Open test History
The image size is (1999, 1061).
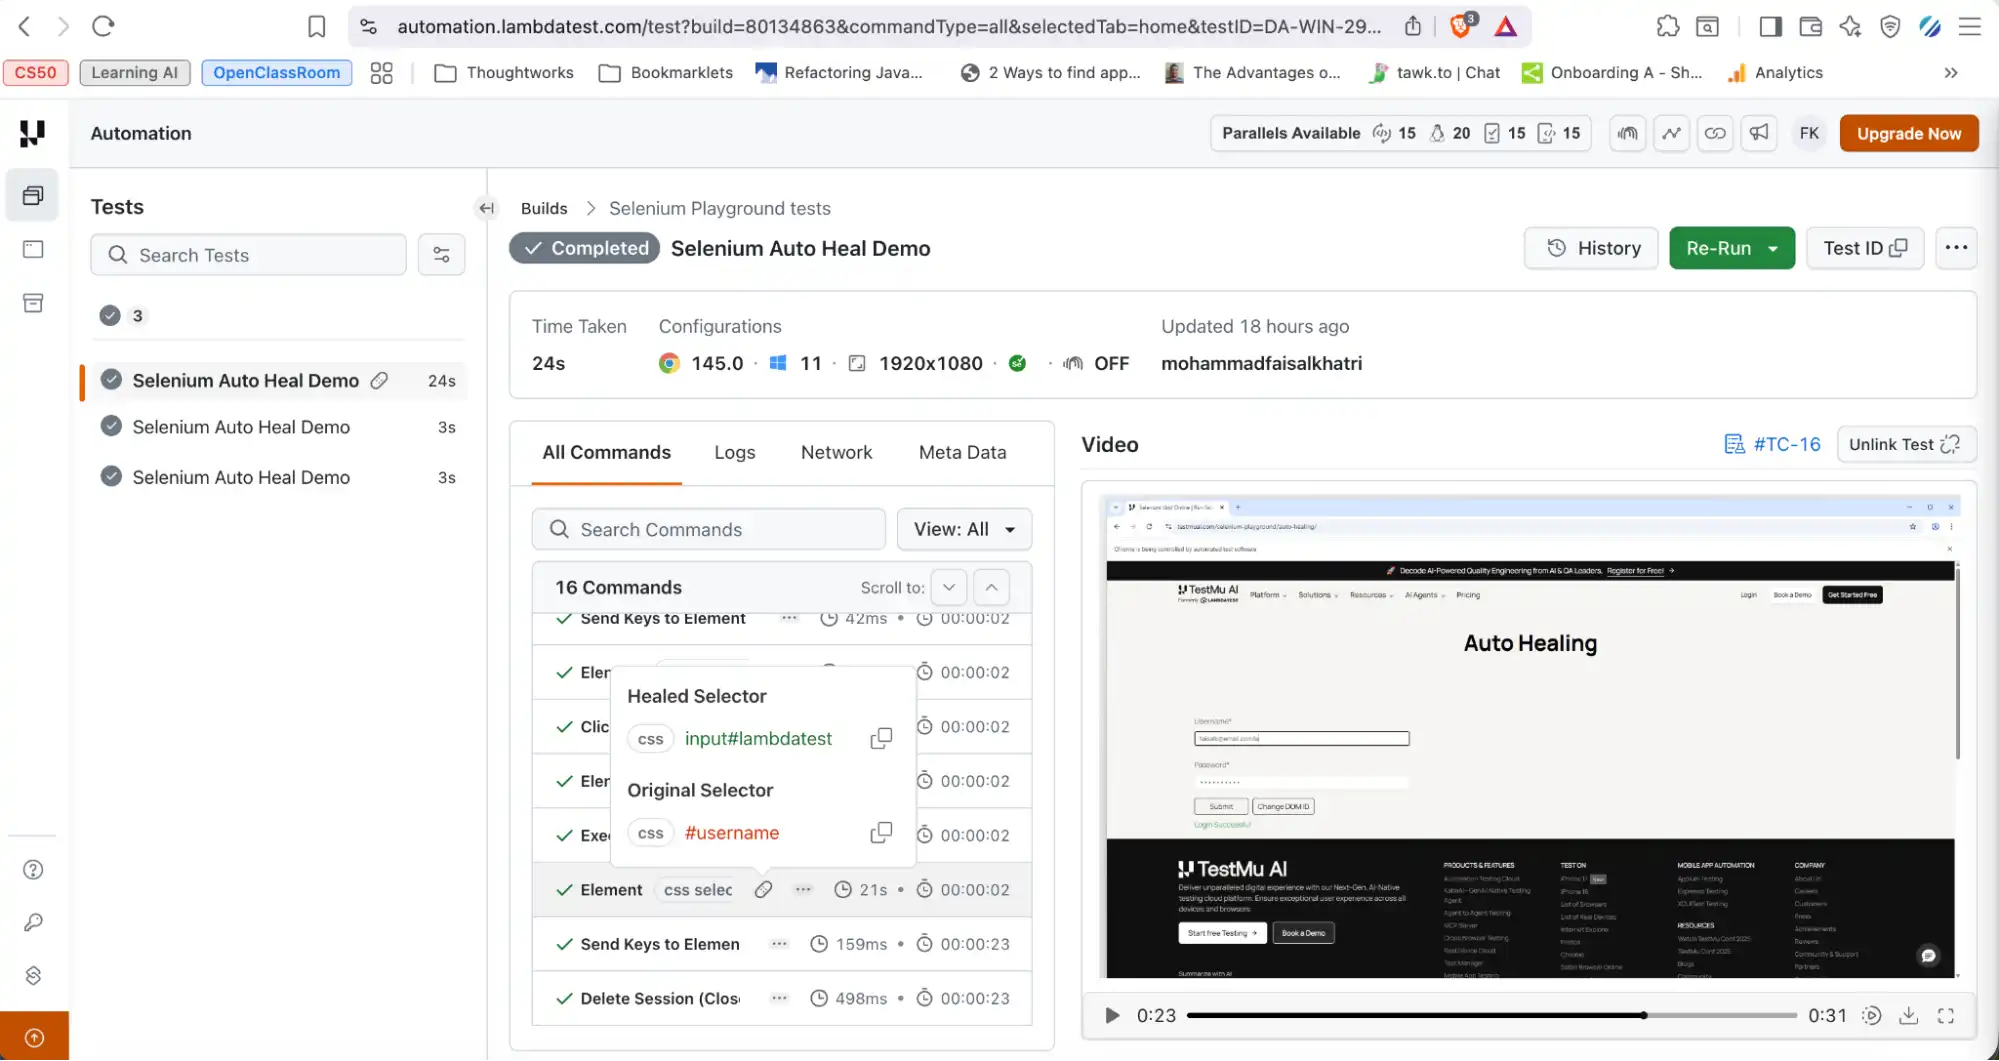coord(1591,248)
